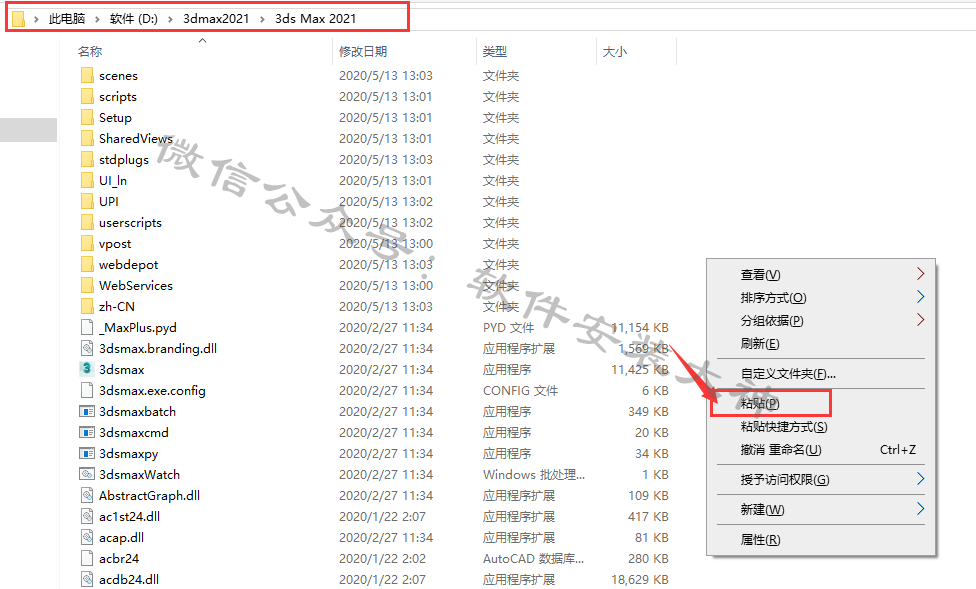Click 3ds Max 2021 breadcrumb segment
The width and height of the screenshot is (976, 589).
coord(316,19)
